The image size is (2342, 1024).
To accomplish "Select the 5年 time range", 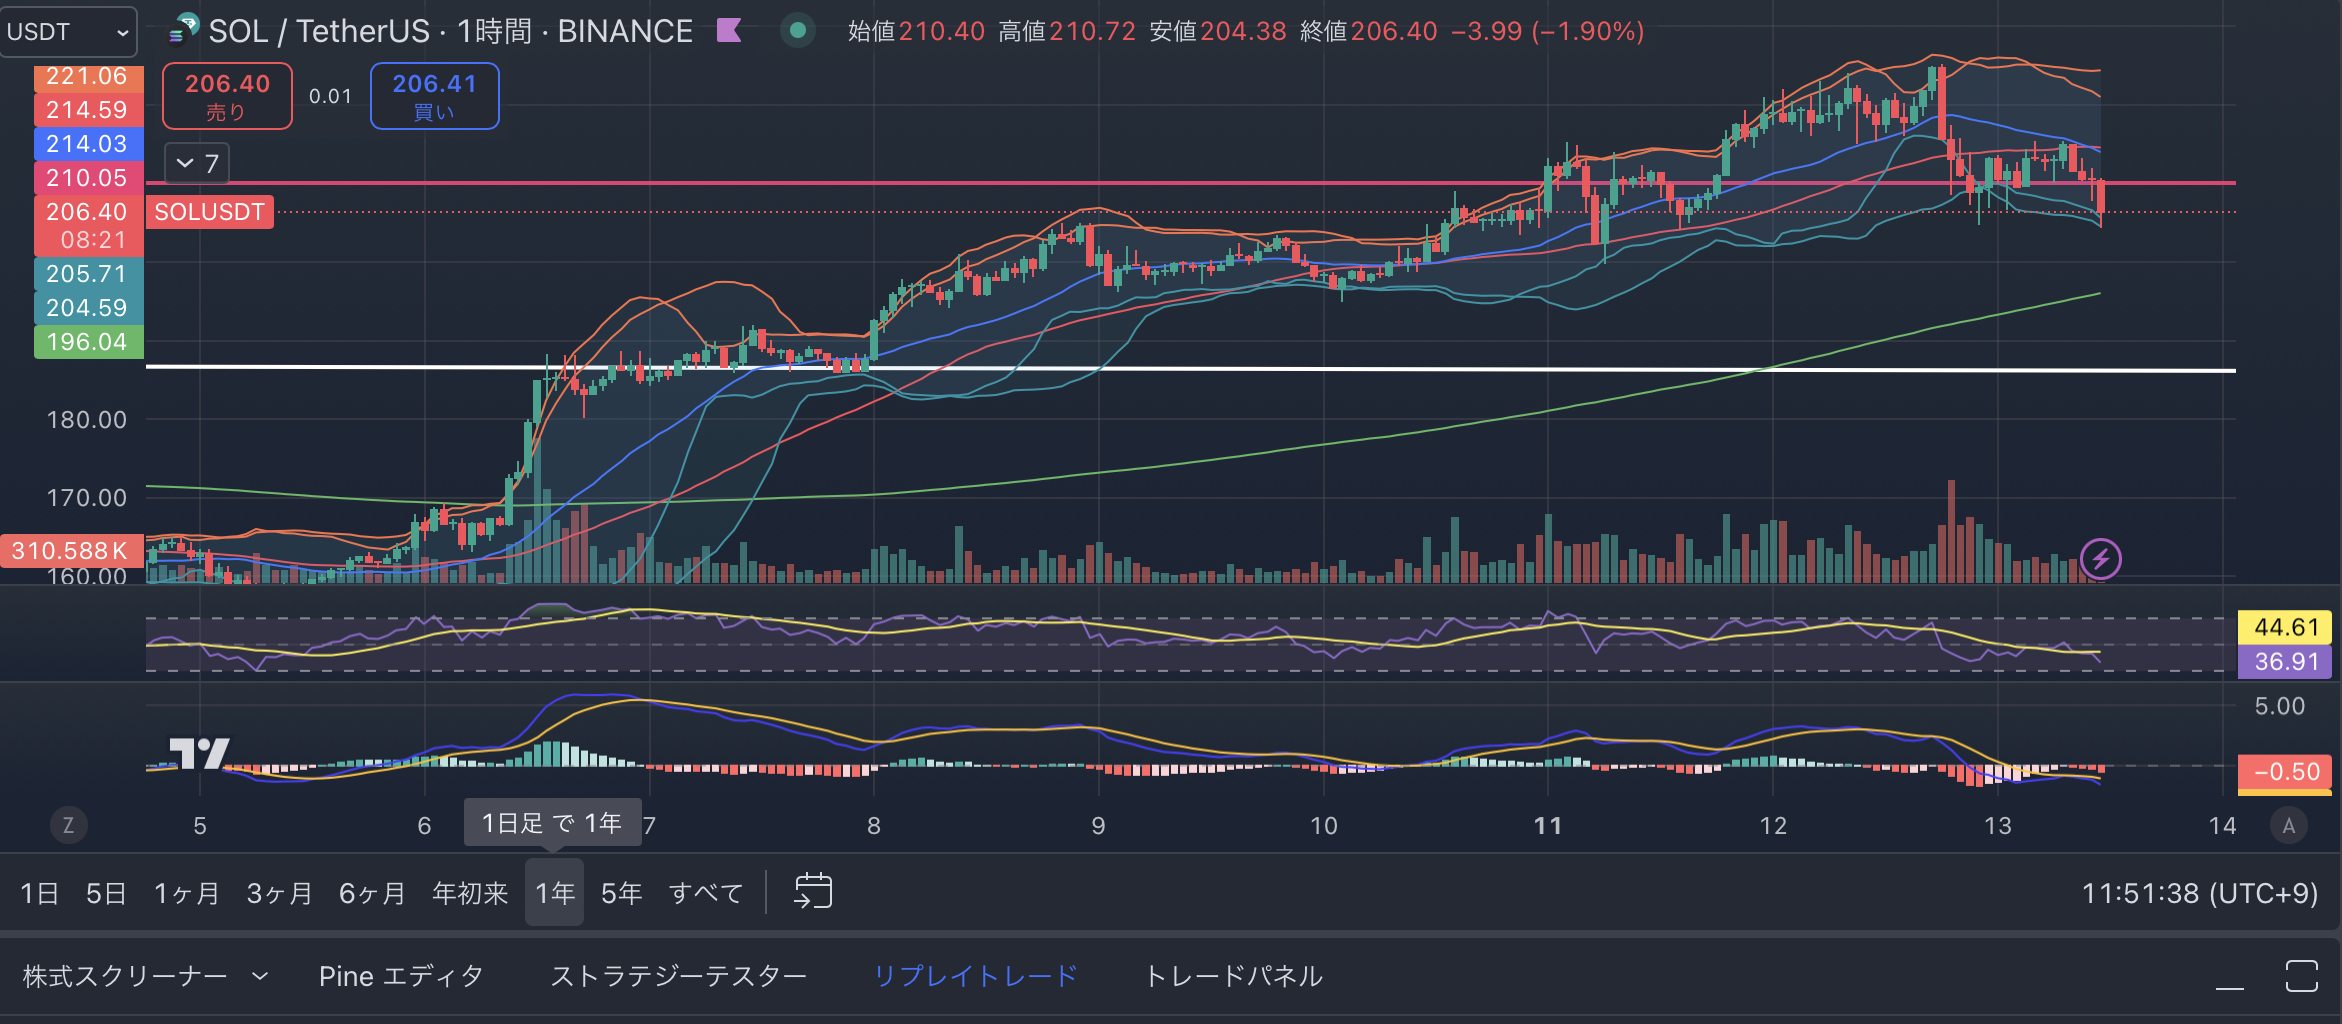I will pos(621,893).
